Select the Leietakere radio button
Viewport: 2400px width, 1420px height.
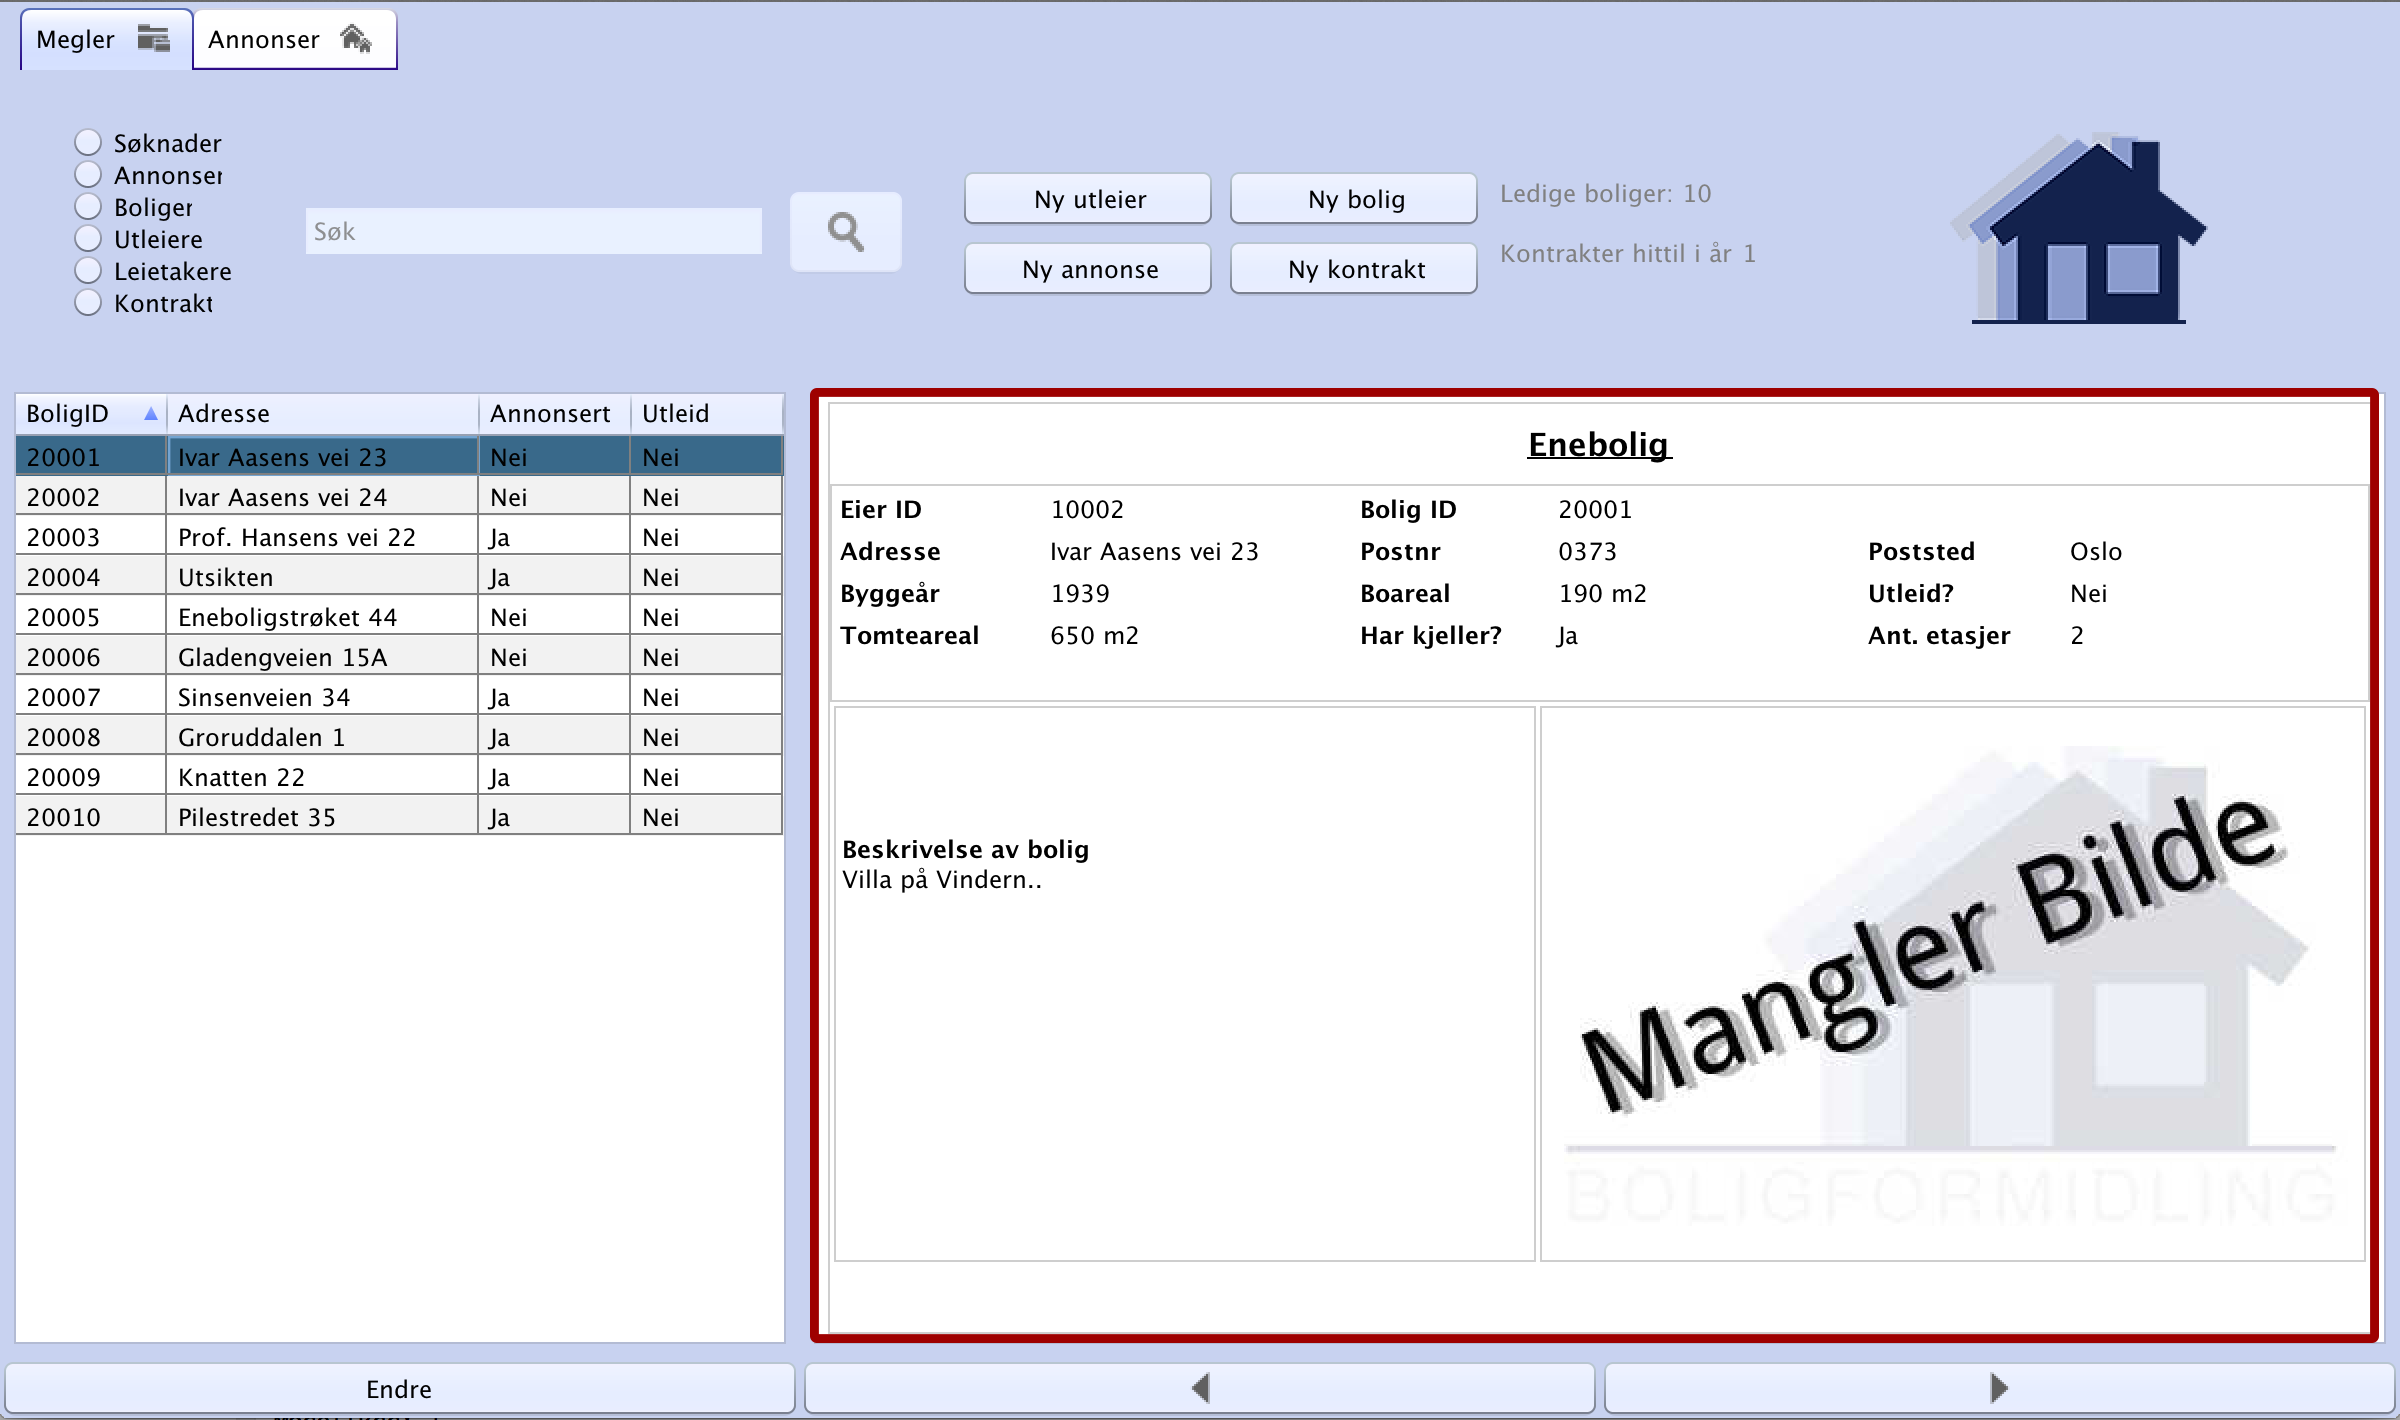point(88,271)
